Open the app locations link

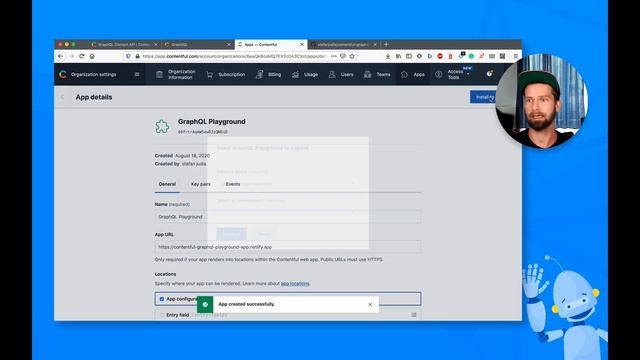point(295,283)
